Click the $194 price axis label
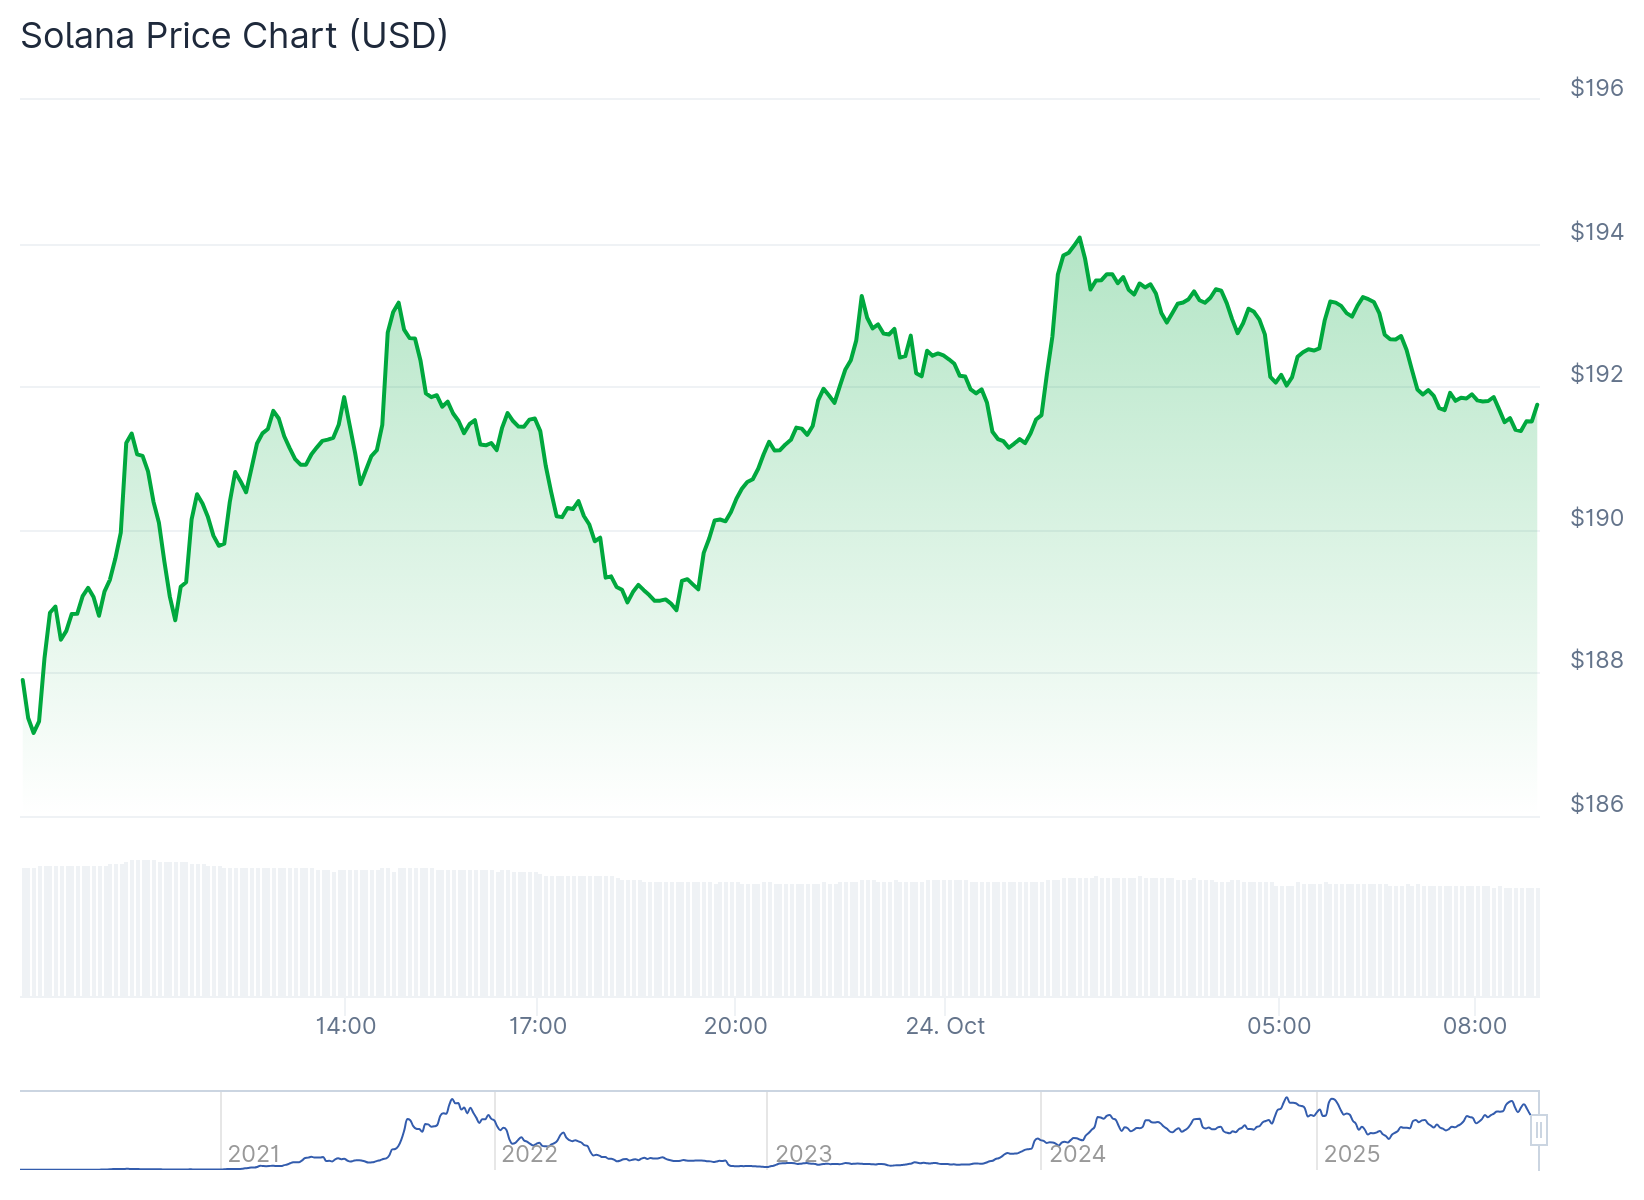Viewport: 1644px width, 1200px height. (1597, 232)
